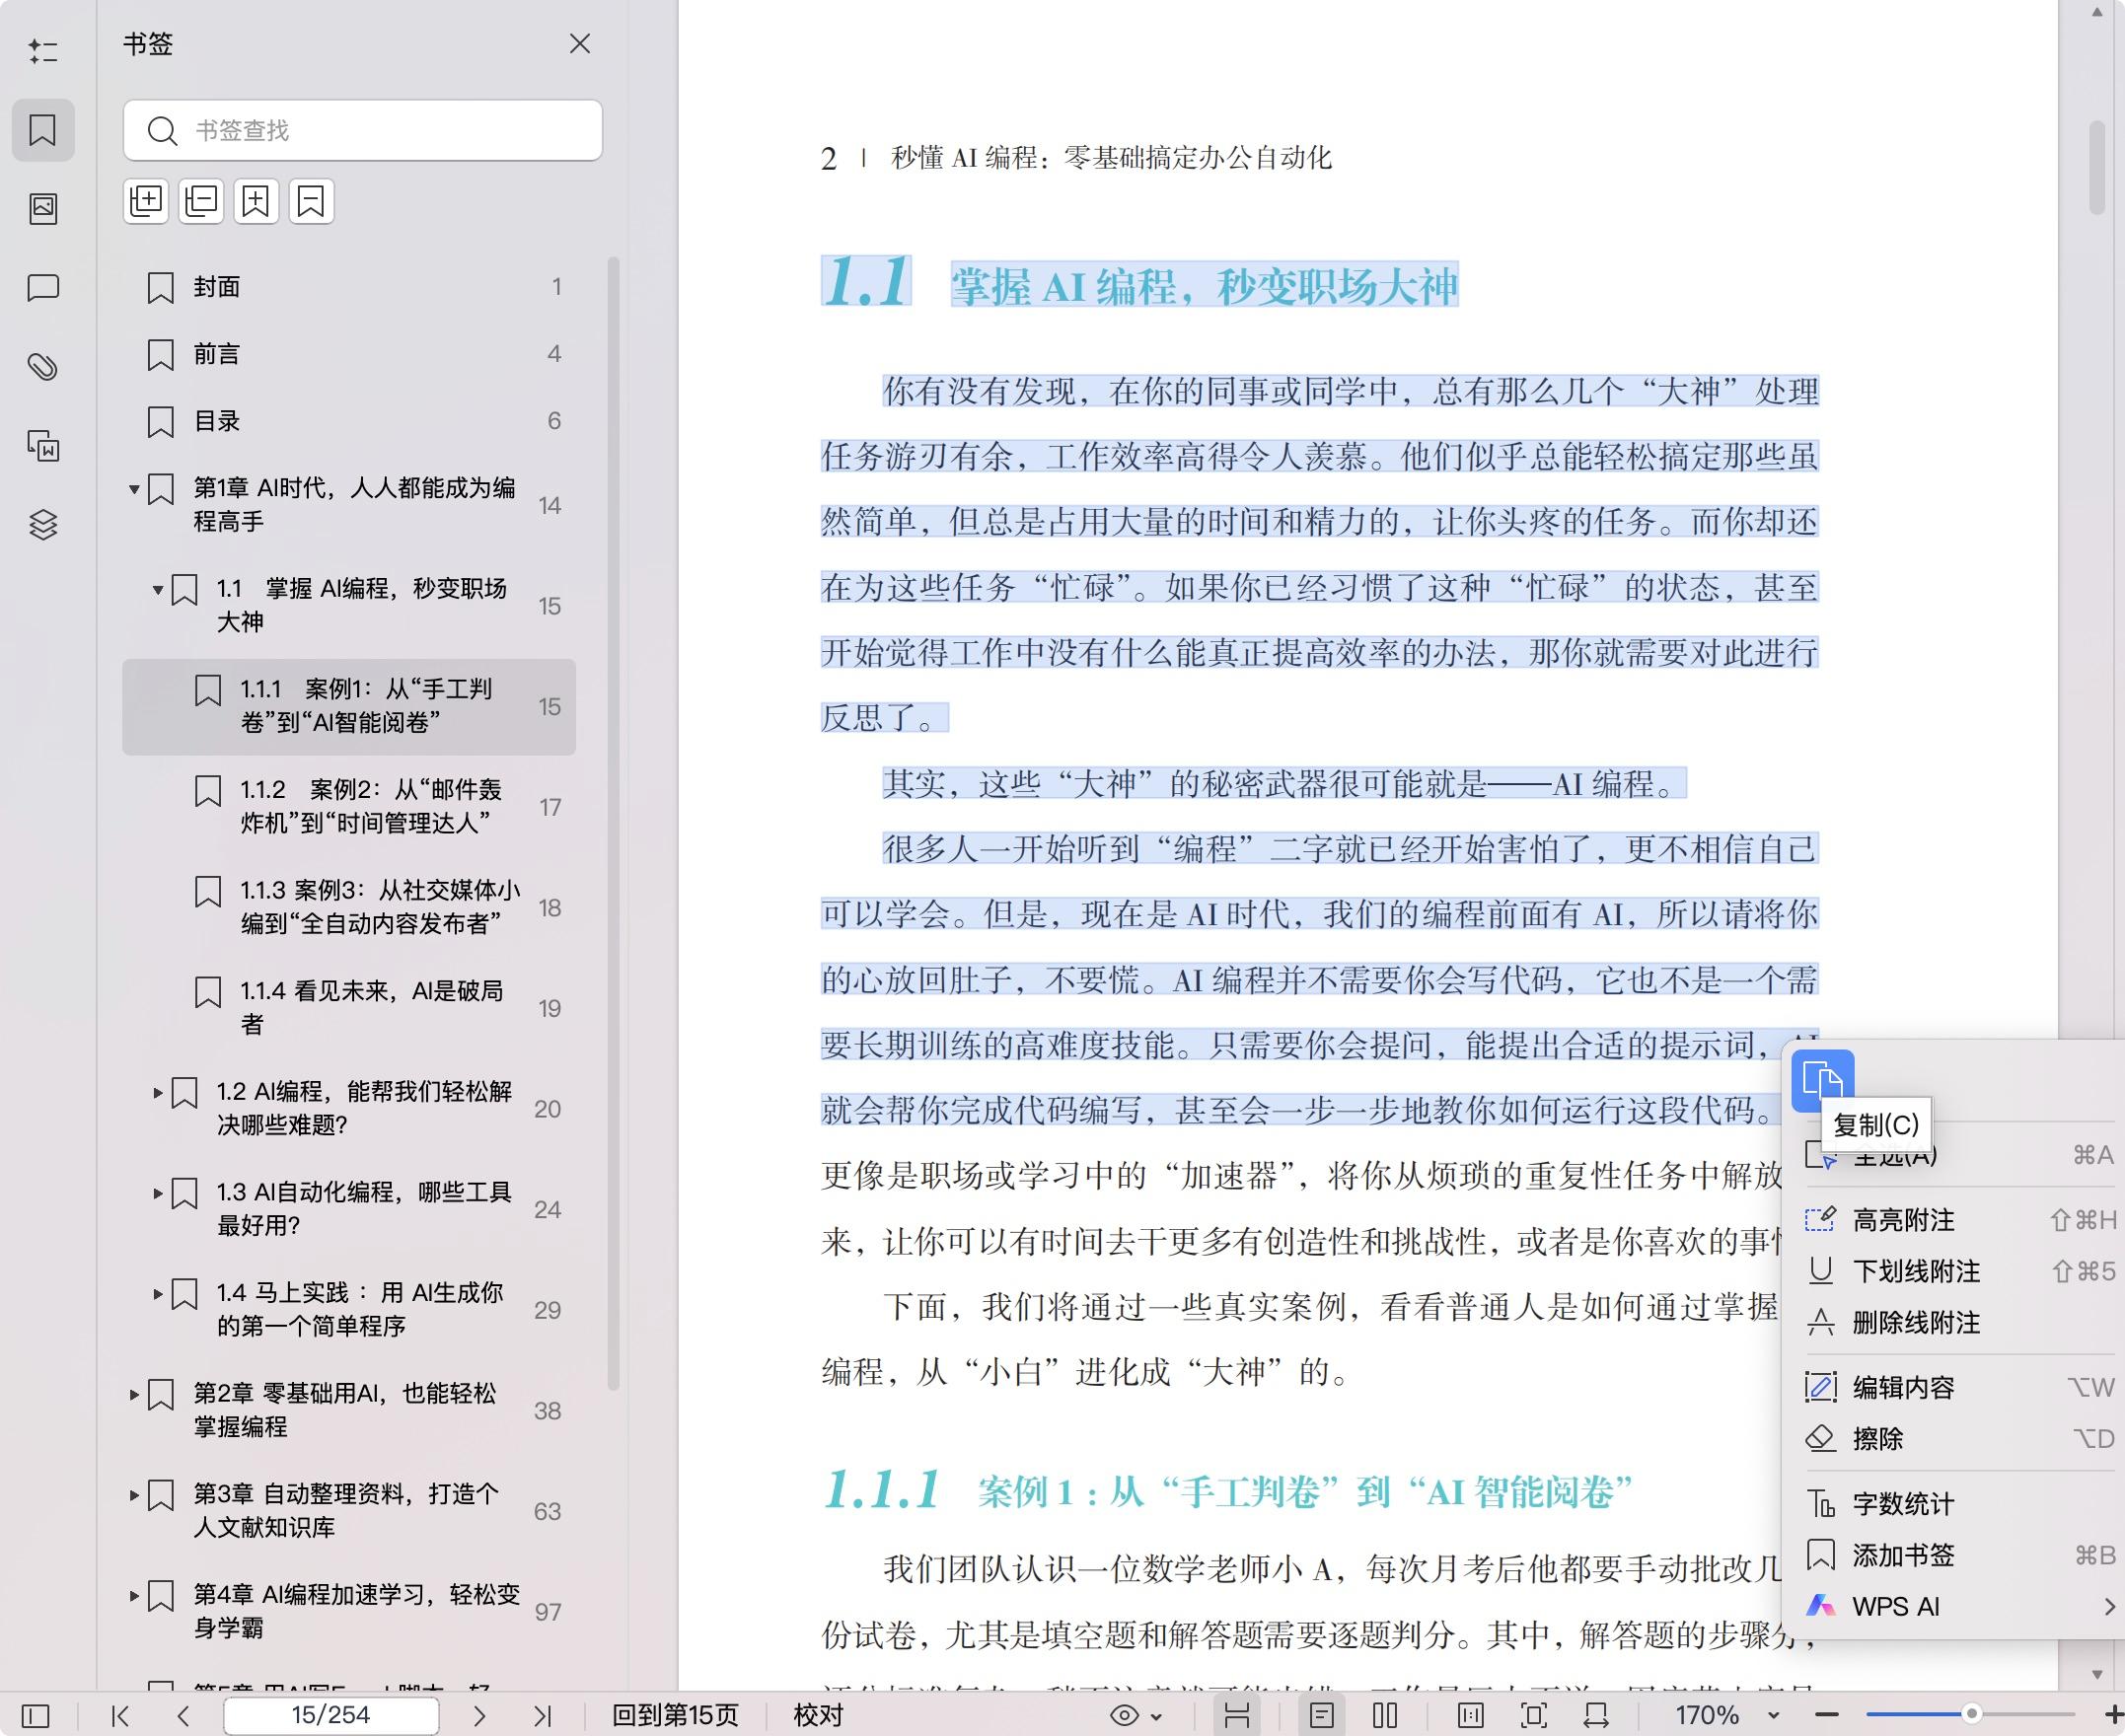This screenshot has height=1736, width=2125.
Task: Click the fit page icon
Action: click(1534, 1716)
